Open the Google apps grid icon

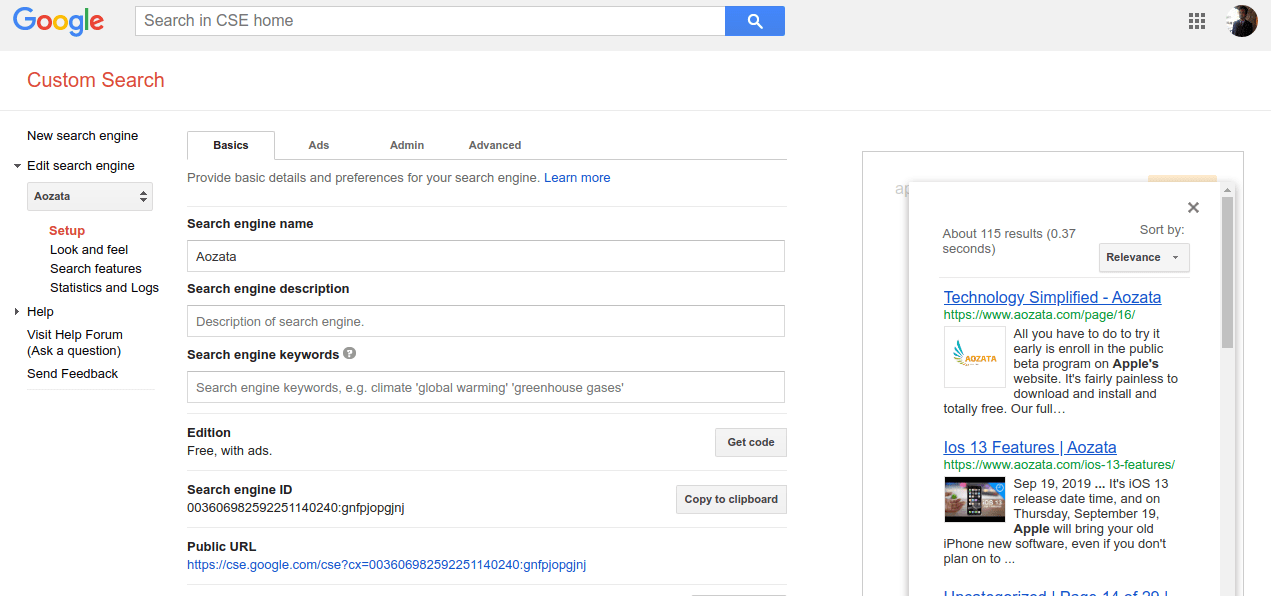point(1197,21)
